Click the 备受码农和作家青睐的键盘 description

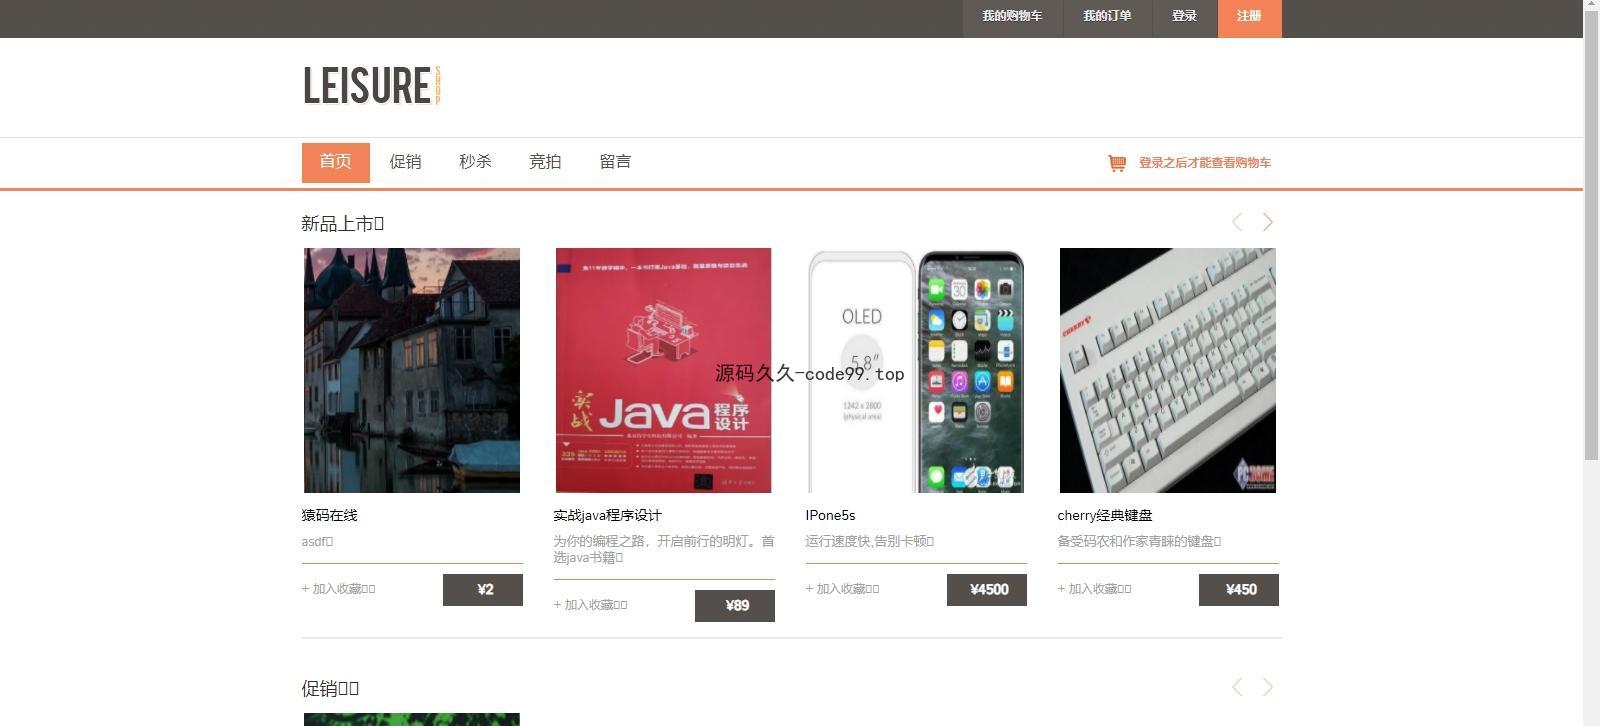1139,542
